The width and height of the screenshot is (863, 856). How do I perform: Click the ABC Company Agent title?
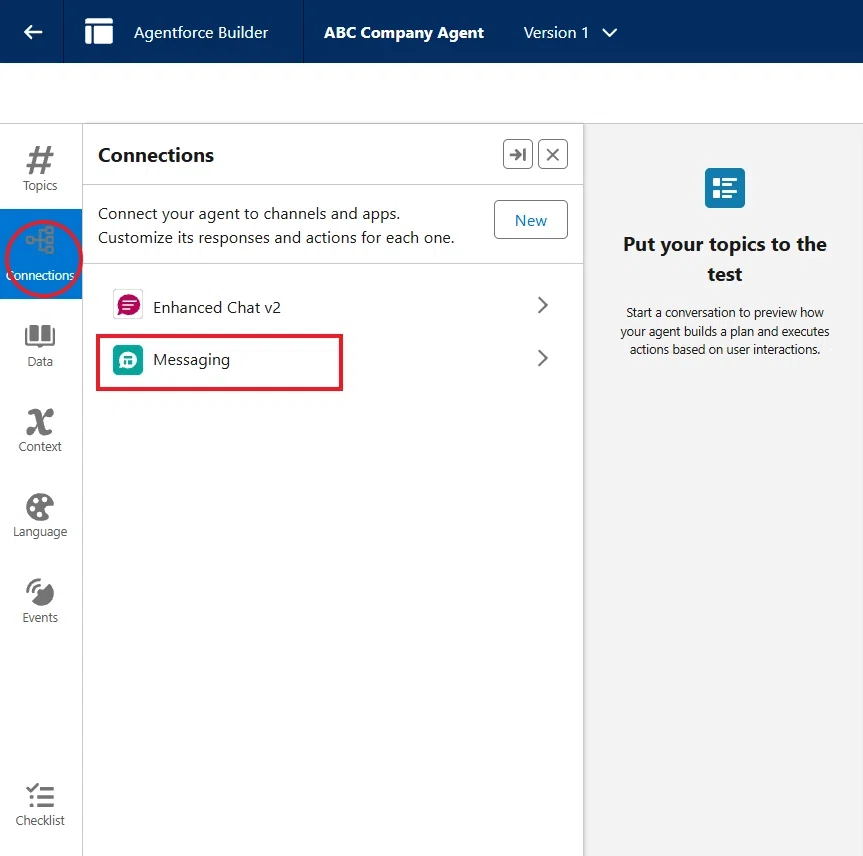pyautogui.click(x=403, y=32)
